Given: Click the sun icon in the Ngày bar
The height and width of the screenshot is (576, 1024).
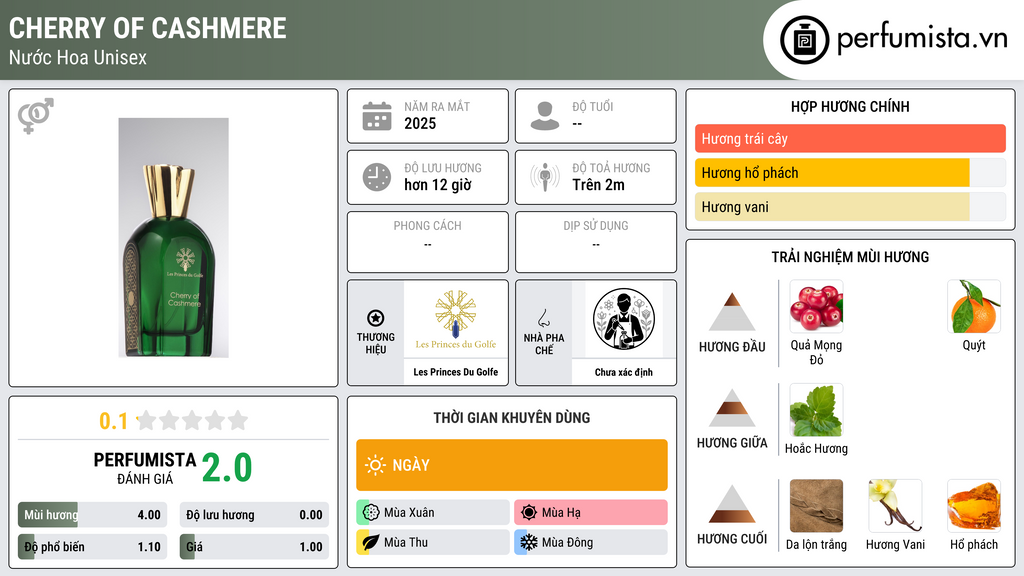Looking at the screenshot, I should (376, 465).
